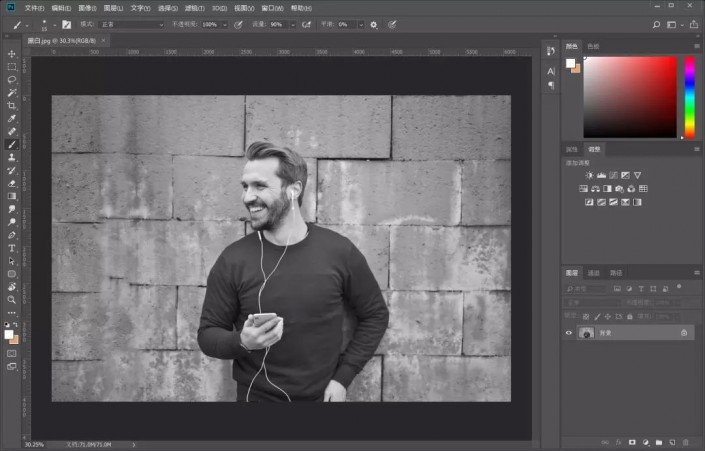Expand the opacity 100% dropdown arrow
This screenshot has height=451, width=705.
(225, 23)
